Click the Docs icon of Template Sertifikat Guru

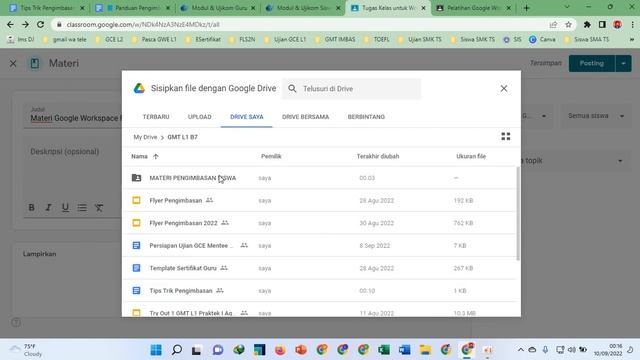pos(136,268)
